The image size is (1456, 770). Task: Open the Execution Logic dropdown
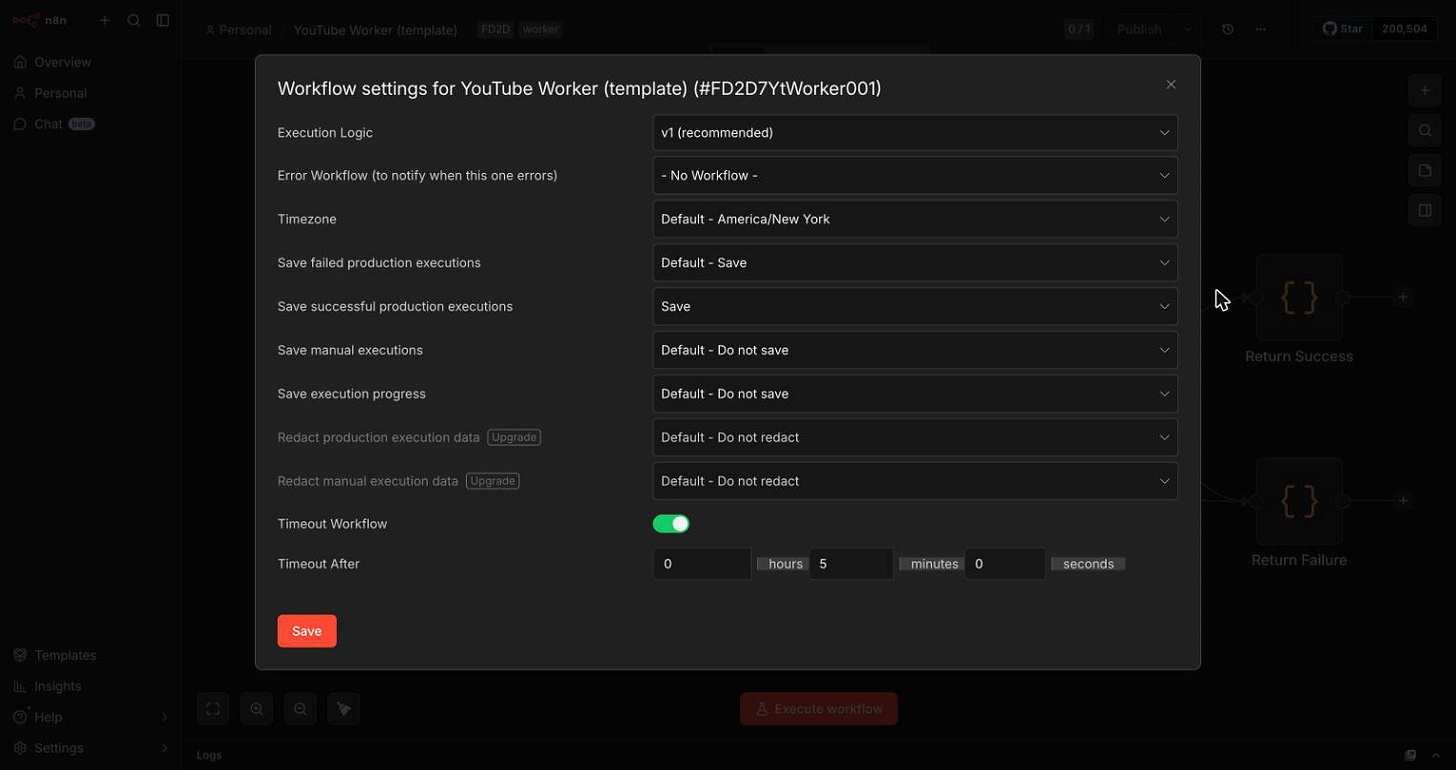(915, 133)
